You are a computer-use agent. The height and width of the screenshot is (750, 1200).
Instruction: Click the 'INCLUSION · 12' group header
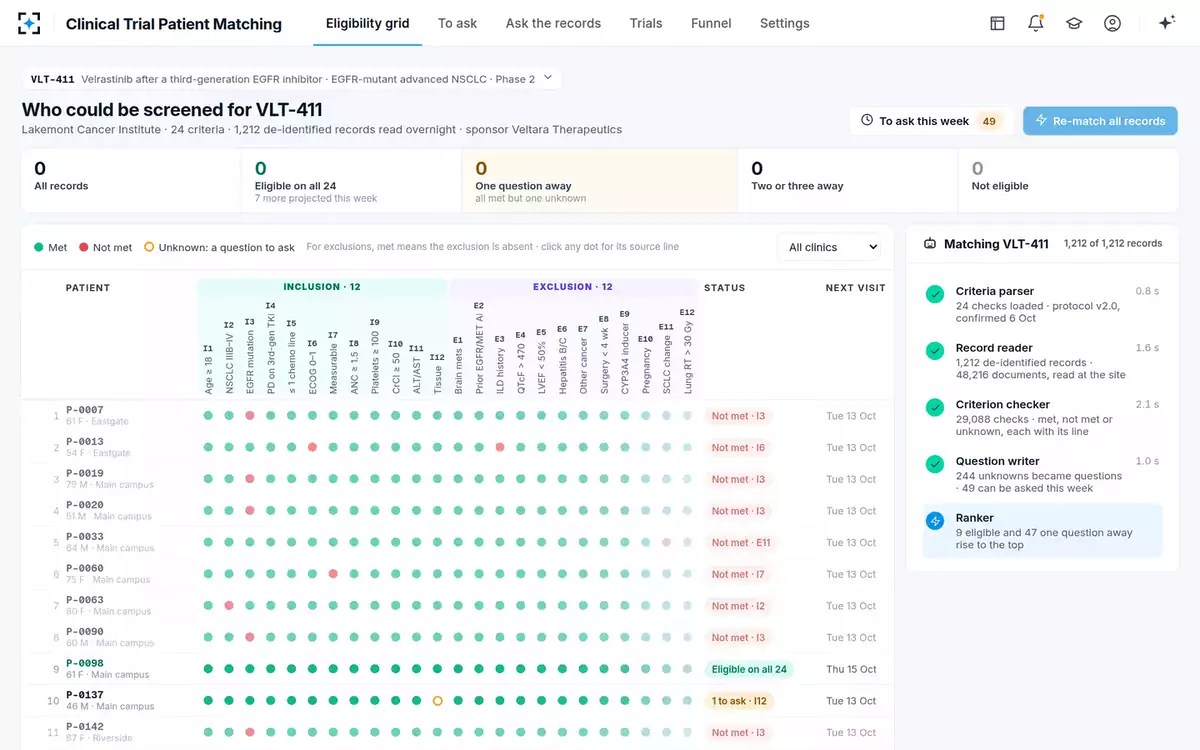click(x=322, y=287)
